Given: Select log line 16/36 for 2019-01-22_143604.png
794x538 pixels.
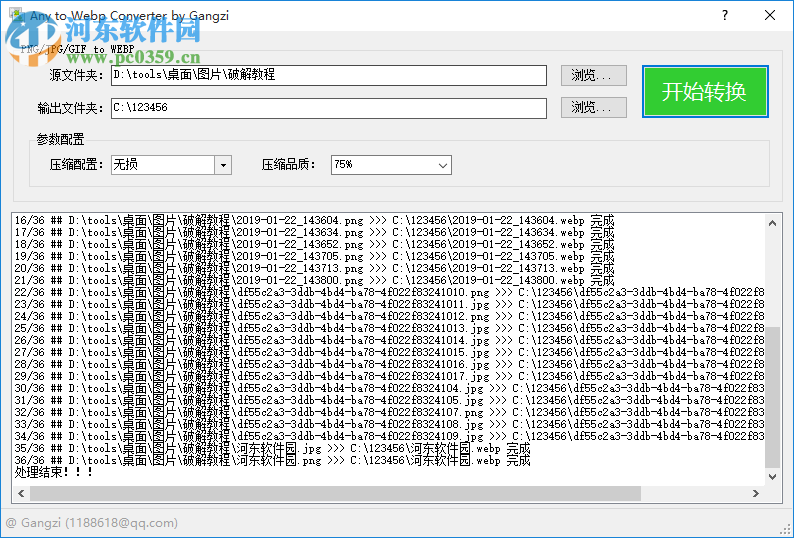Looking at the screenshot, I should 314,221.
